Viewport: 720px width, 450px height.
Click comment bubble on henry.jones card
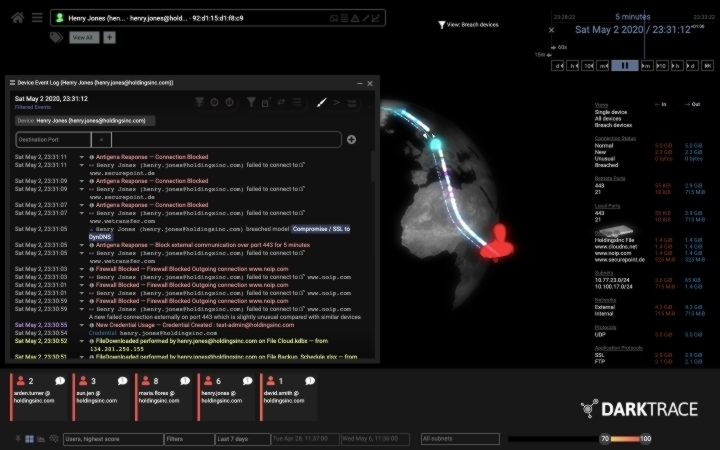click(245, 381)
